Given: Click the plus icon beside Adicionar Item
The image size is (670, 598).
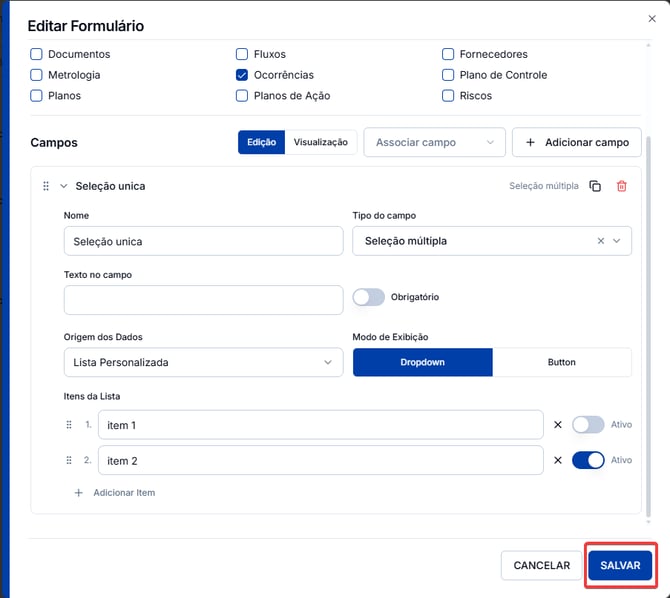Looking at the screenshot, I should pos(79,493).
